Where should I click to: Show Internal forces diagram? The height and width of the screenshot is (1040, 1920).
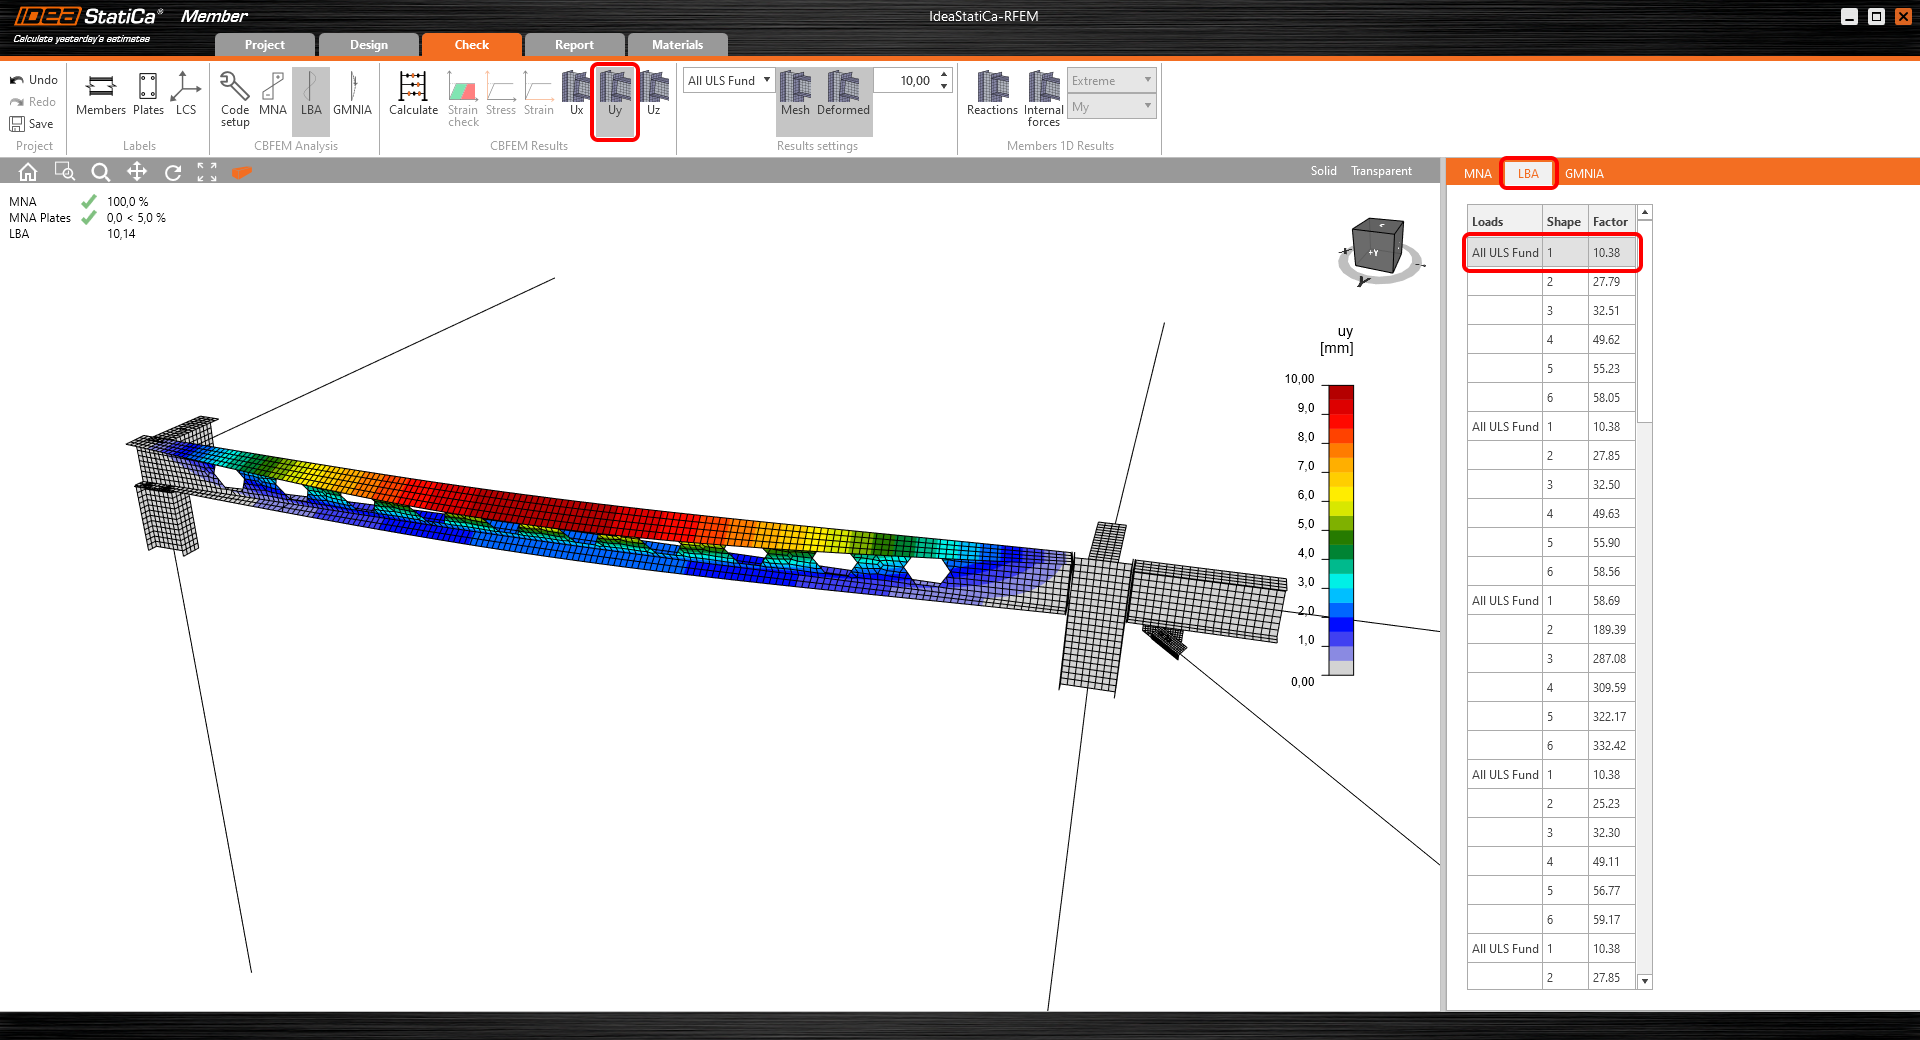[x=1043, y=98]
